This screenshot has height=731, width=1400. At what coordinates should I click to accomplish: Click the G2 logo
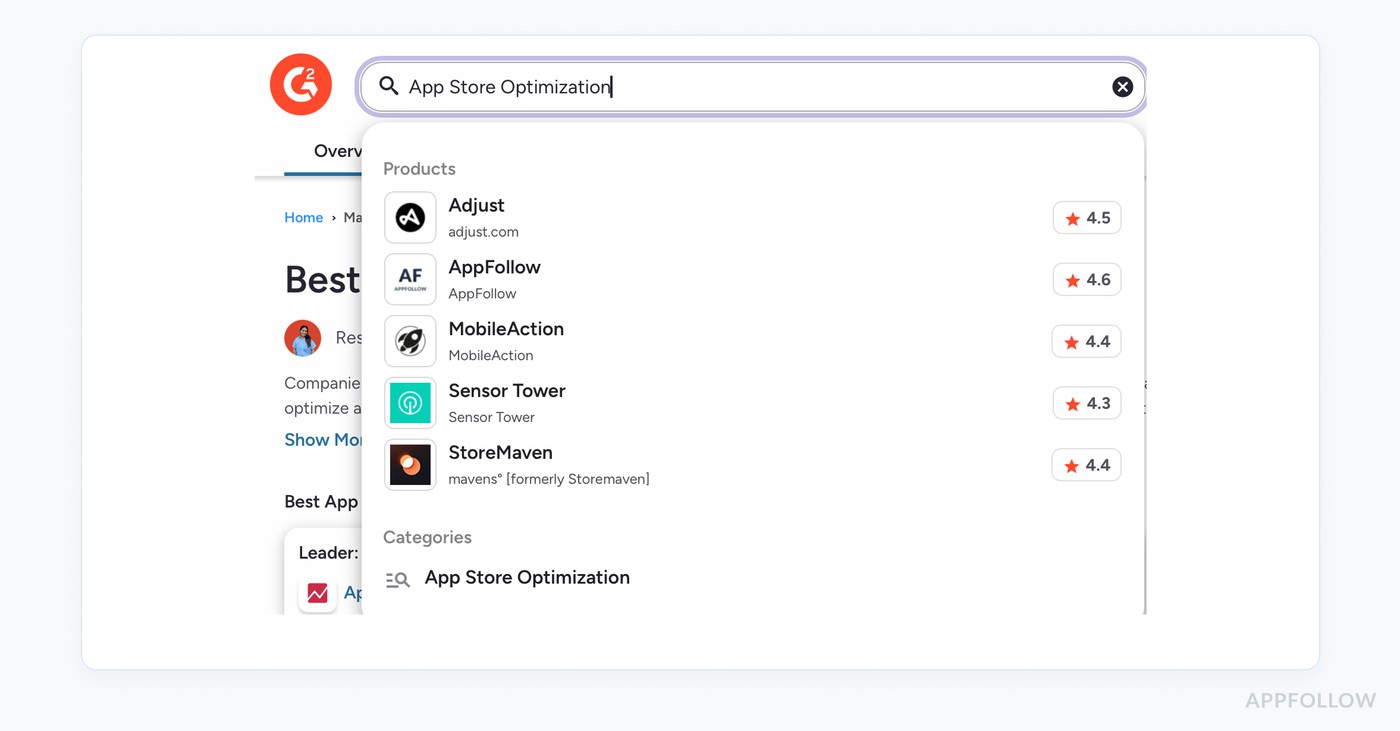click(x=301, y=85)
